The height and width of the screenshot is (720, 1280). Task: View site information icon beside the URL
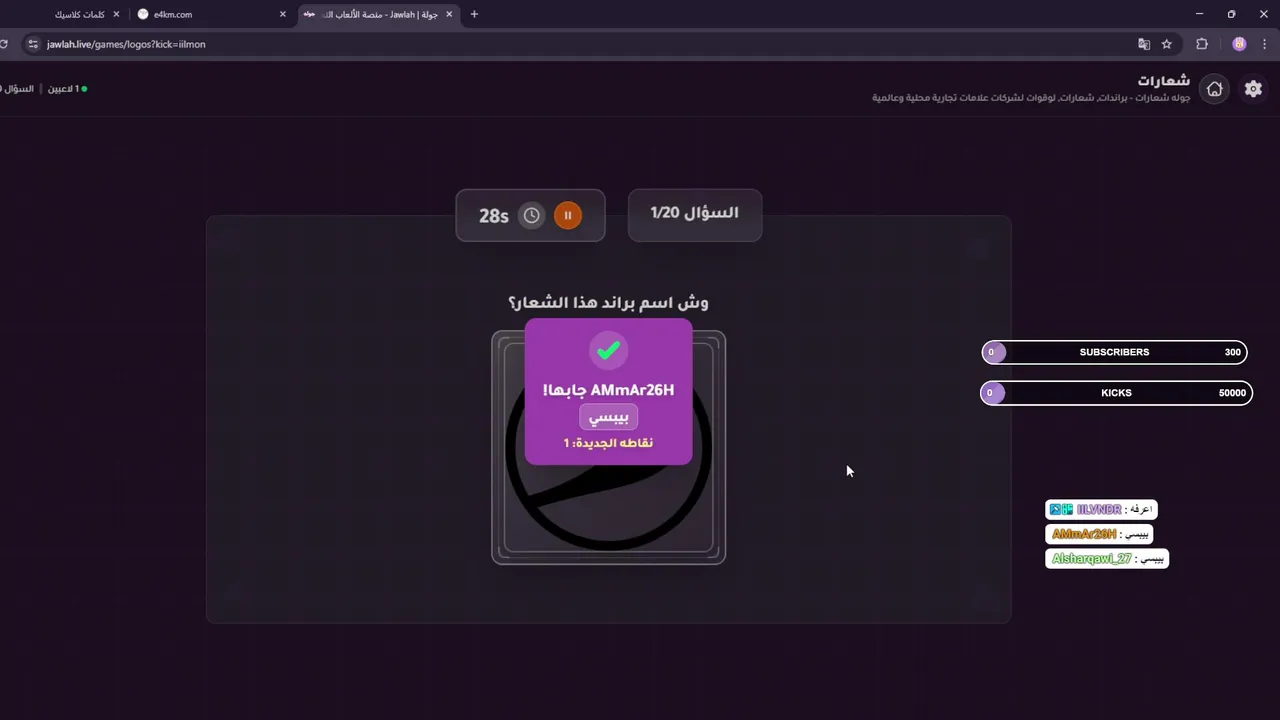(x=32, y=44)
